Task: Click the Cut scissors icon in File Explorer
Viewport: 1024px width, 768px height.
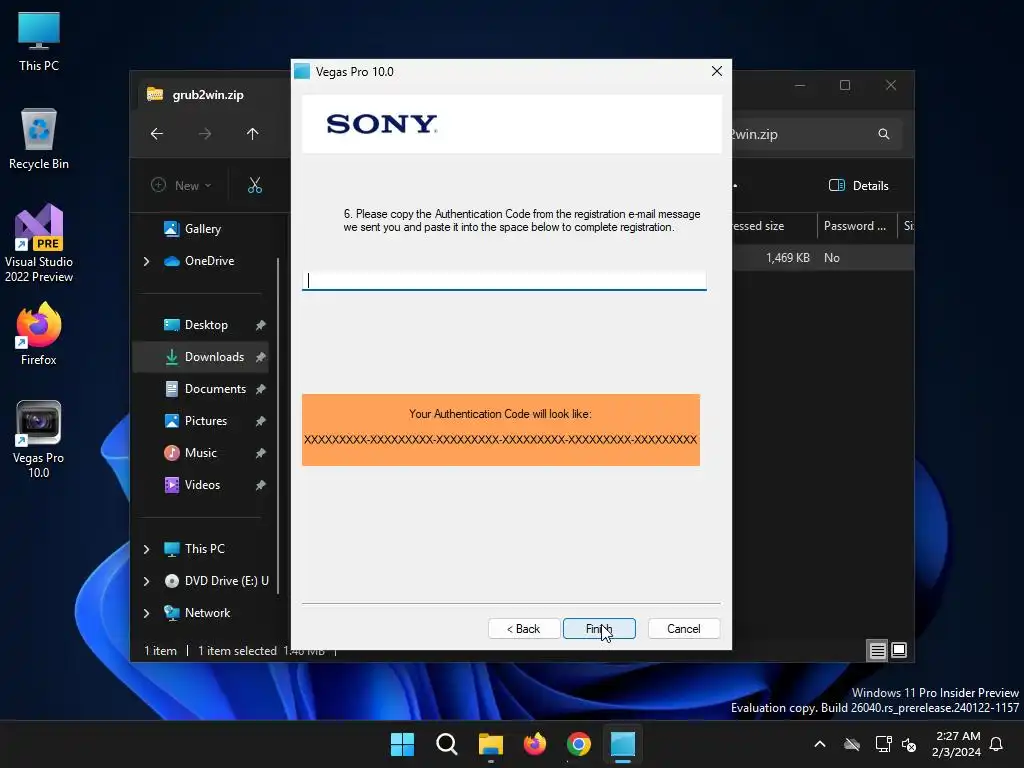Action: (255, 185)
